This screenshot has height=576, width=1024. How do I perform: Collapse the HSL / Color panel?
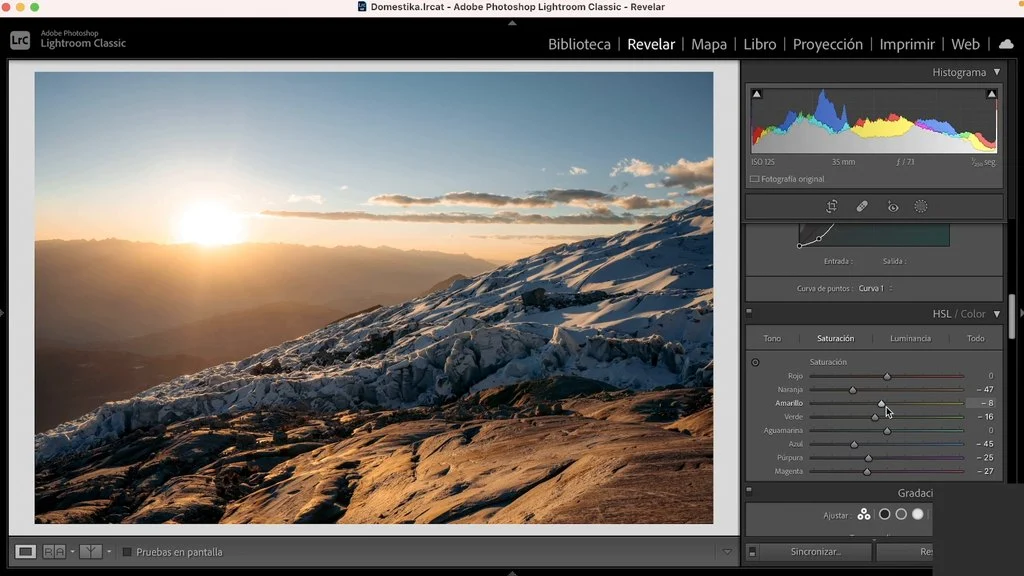[x=997, y=313]
